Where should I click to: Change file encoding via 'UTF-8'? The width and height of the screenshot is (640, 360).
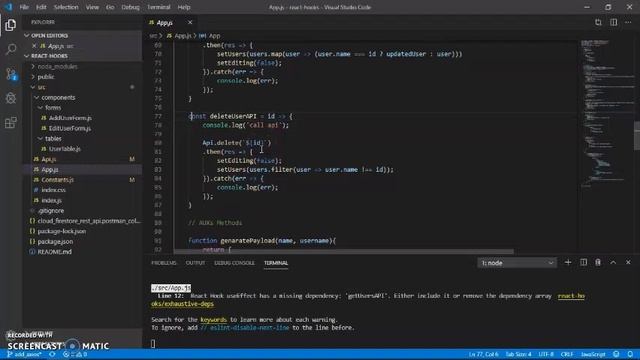point(546,354)
